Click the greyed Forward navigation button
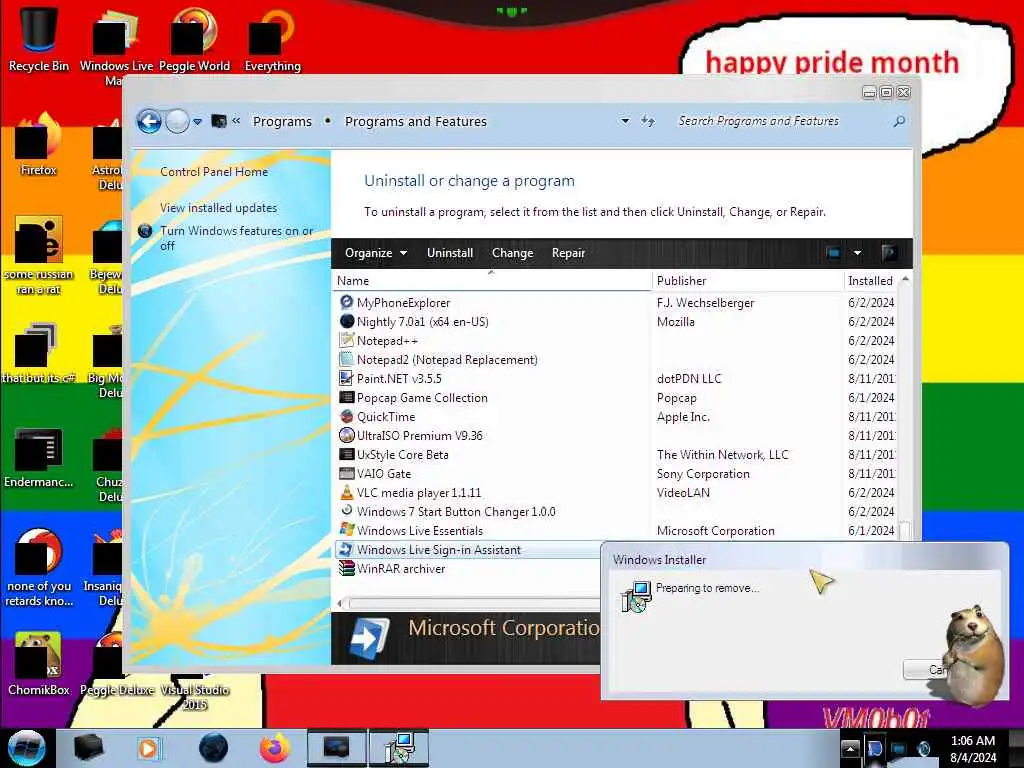This screenshot has height=768, width=1024. coord(177,121)
